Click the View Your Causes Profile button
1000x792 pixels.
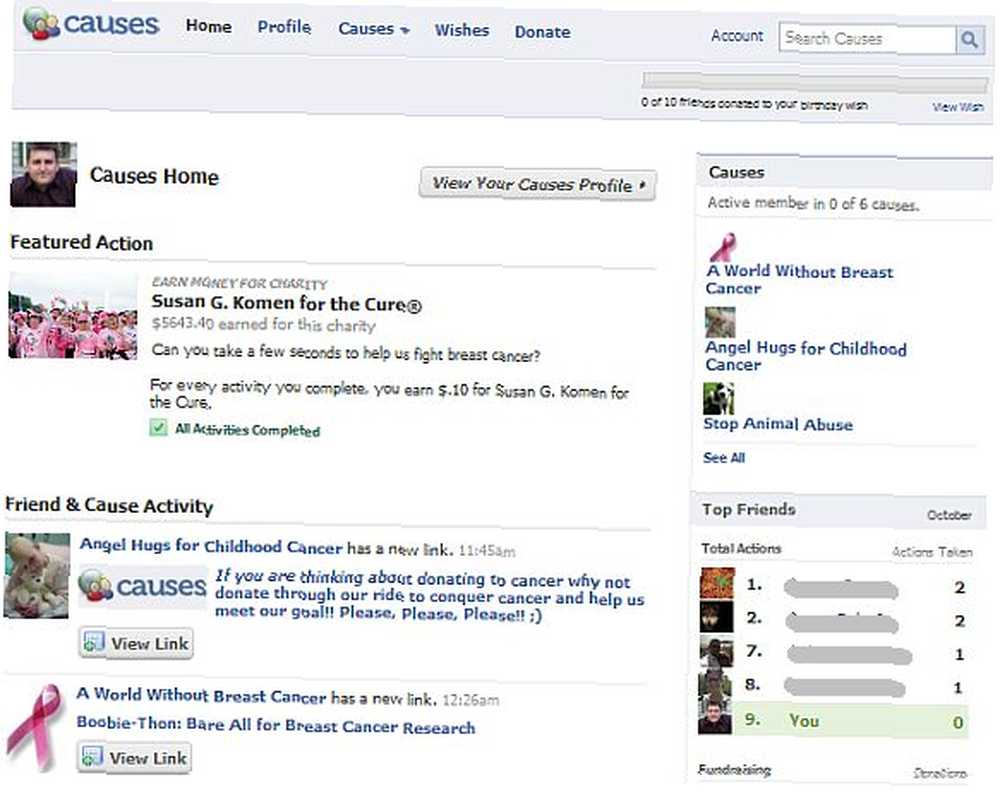point(538,184)
